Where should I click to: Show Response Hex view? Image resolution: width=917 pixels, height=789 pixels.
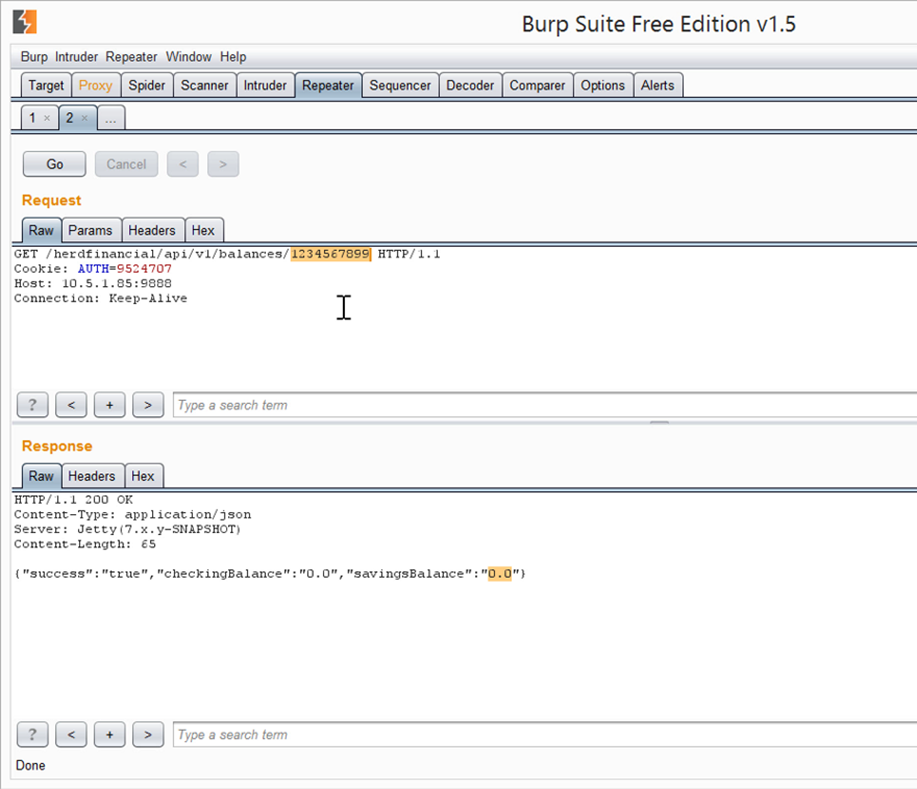(143, 476)
